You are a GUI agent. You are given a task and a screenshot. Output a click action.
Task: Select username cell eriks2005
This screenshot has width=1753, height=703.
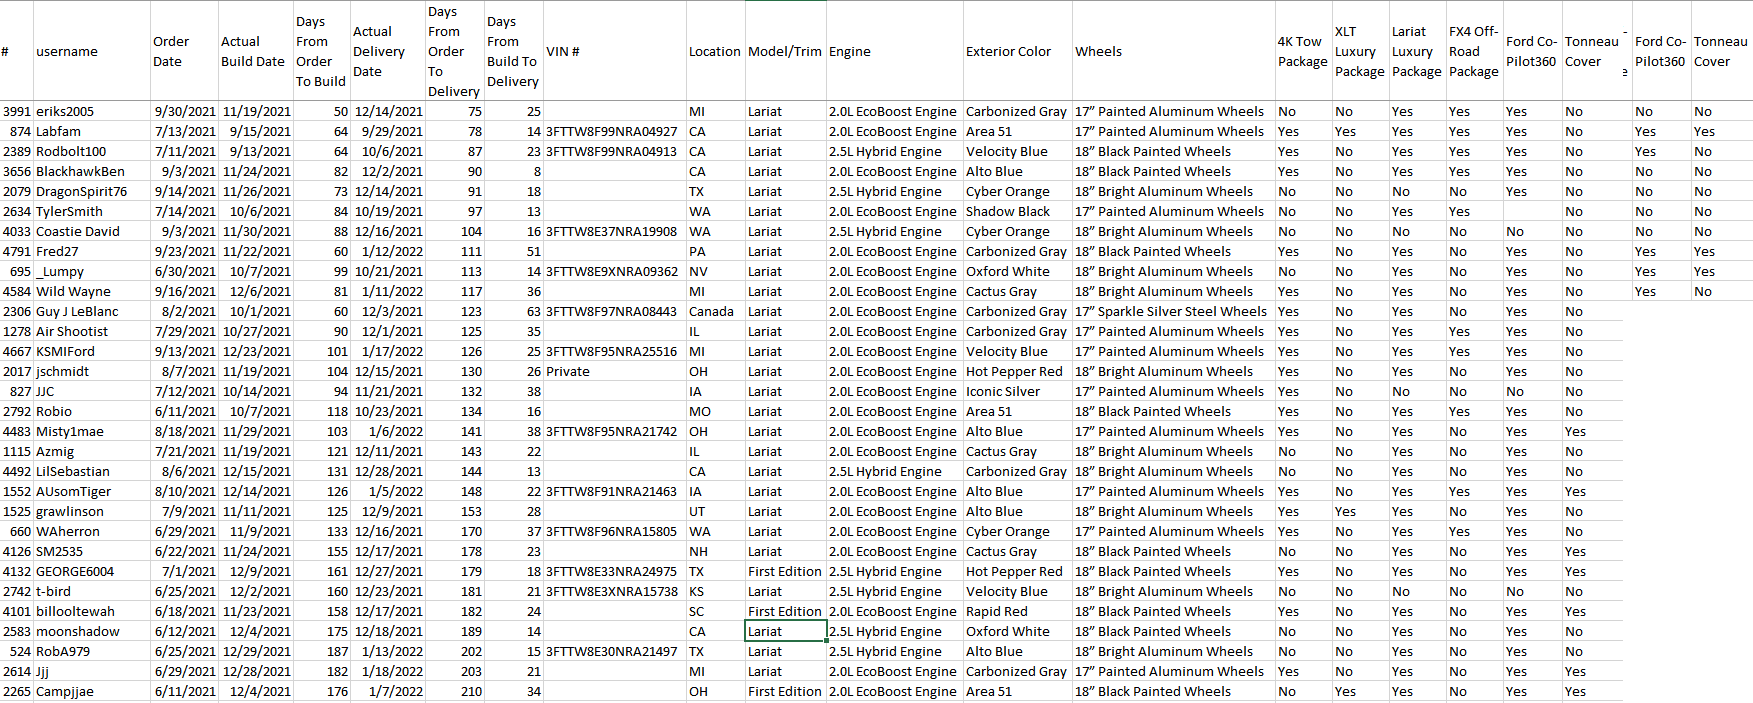point(91,111)
